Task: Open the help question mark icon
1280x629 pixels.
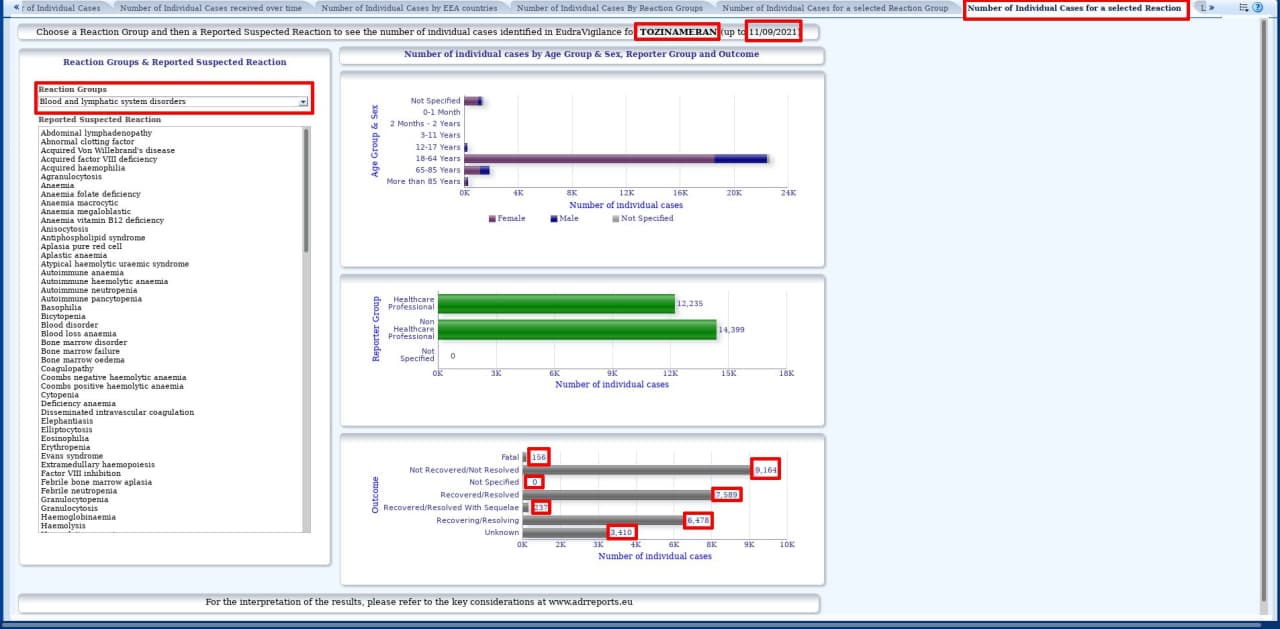Action: pyautogui.click(x=1257, y=8)
